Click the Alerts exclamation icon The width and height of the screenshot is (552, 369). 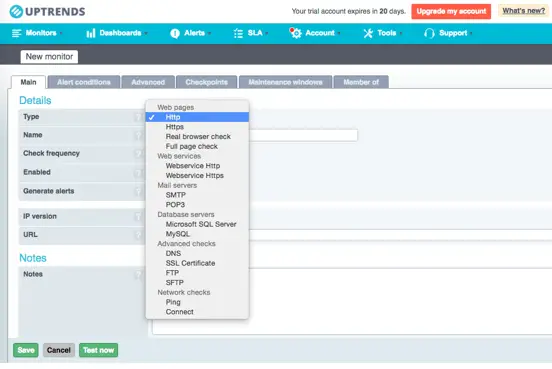175,33
